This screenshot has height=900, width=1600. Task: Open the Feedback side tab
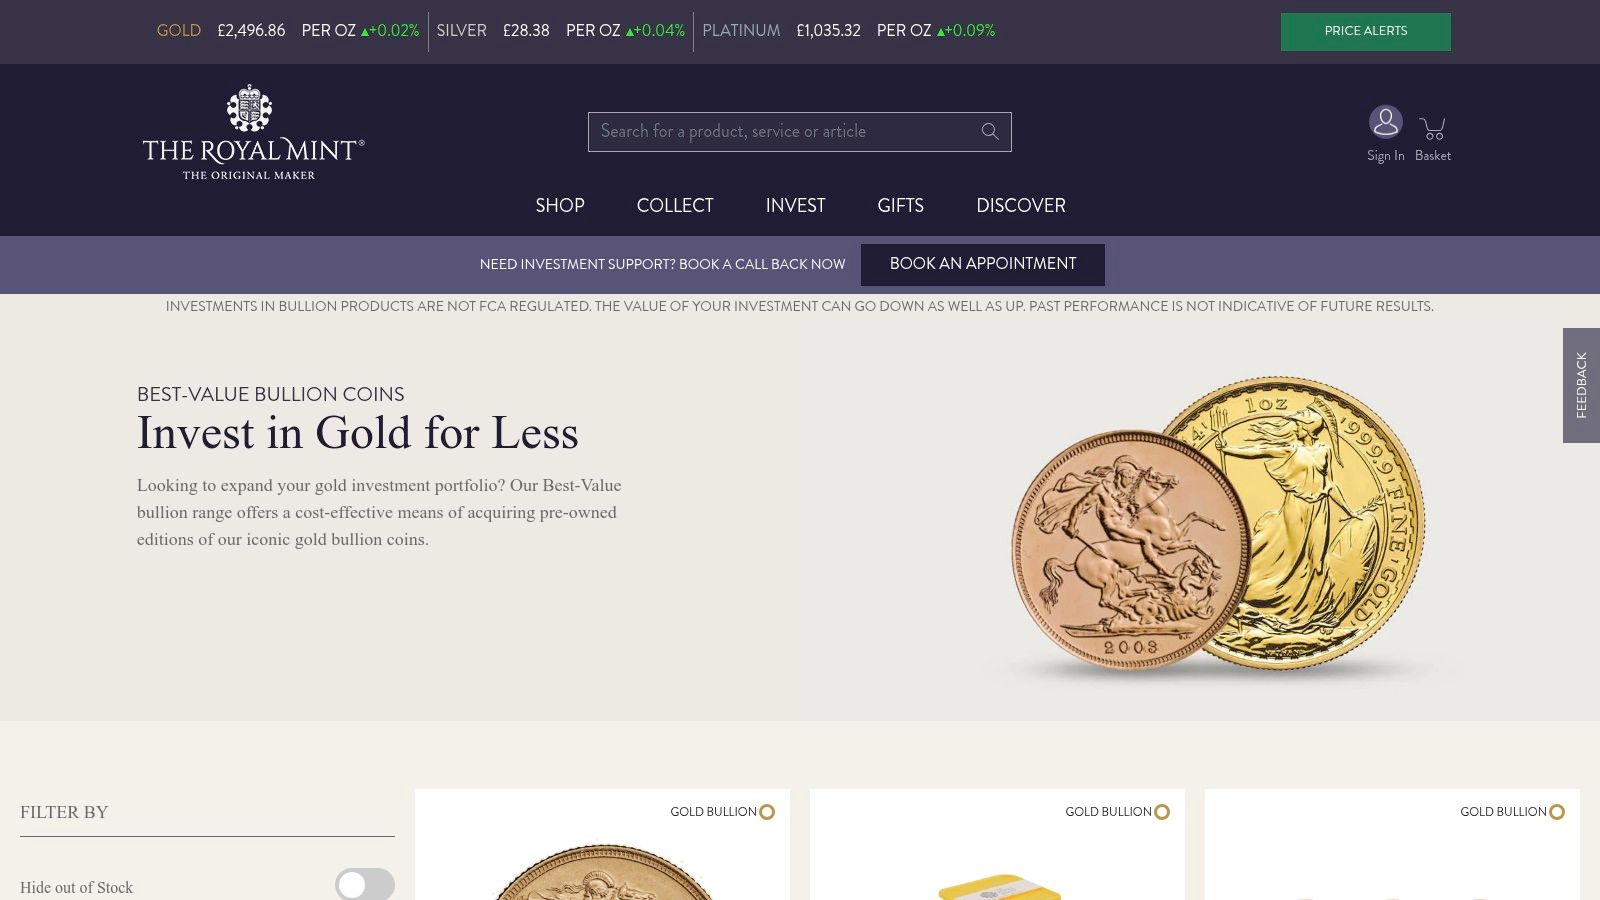(1581, 385)
